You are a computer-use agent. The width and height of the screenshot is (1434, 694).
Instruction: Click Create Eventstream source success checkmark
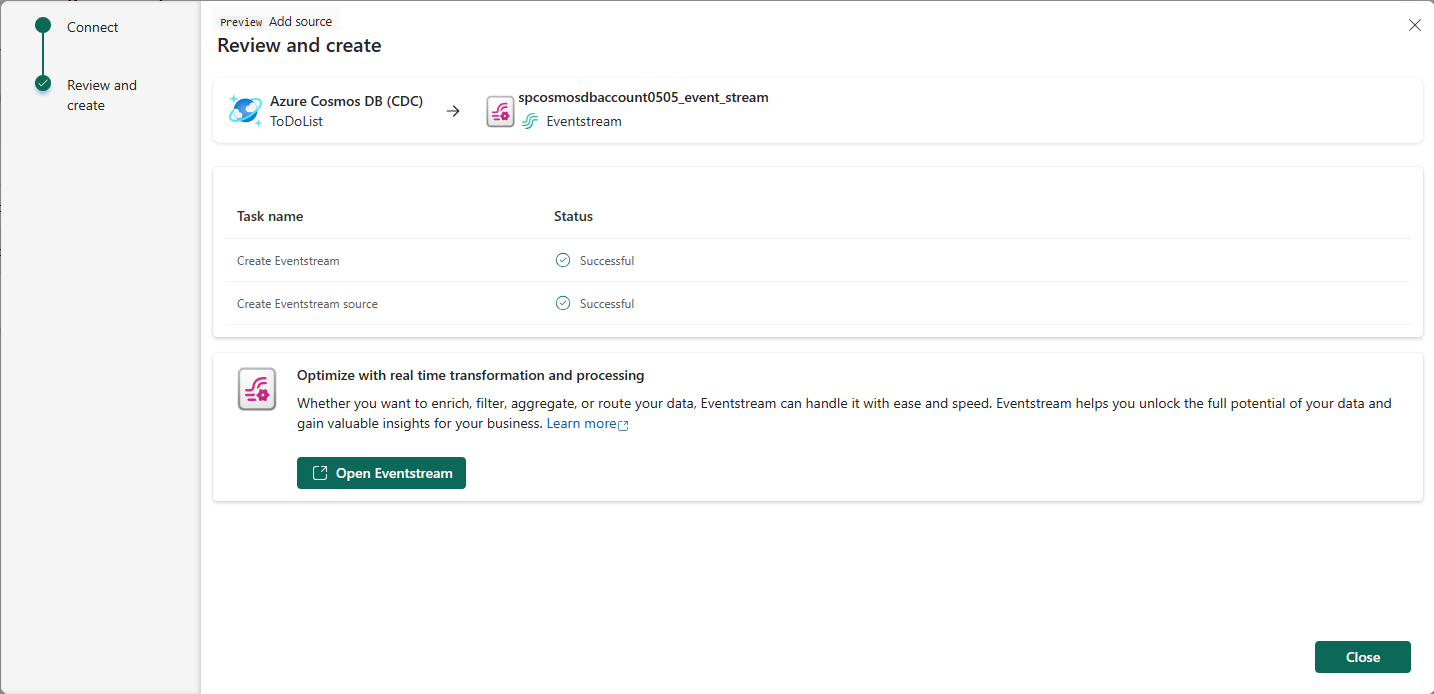(x=563, y=303)
